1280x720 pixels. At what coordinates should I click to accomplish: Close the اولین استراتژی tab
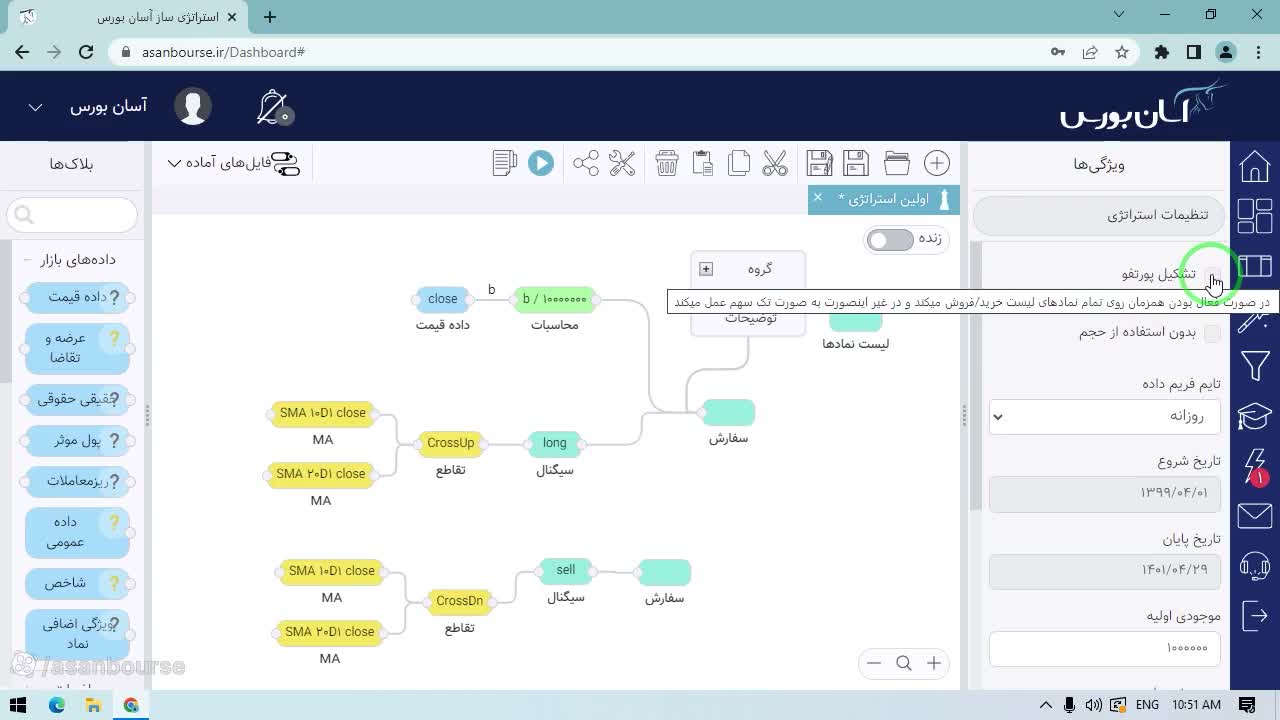pyautogui.click(x=818, y=198)
